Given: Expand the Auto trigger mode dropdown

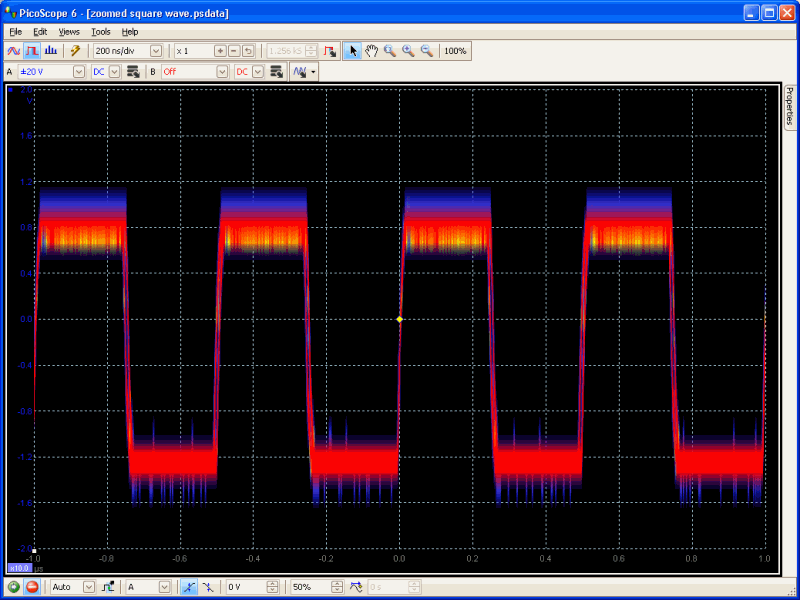Looking at the screenshot, I should click(89, 587).
